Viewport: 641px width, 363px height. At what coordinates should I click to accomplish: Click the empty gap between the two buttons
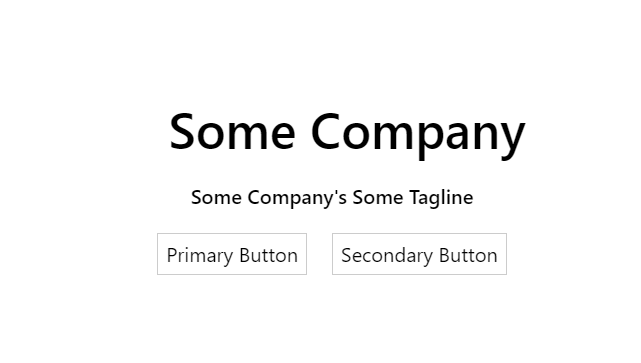coord(319,254)
